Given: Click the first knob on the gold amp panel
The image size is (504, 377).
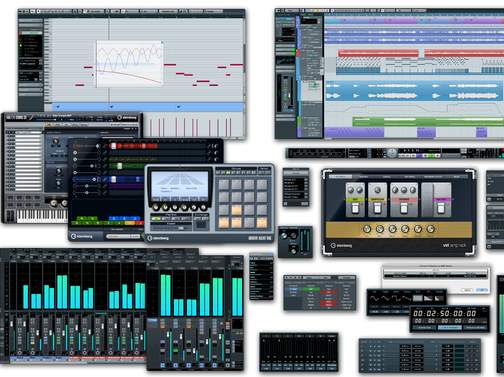Looking at the screenshot, I should (367, 229).
